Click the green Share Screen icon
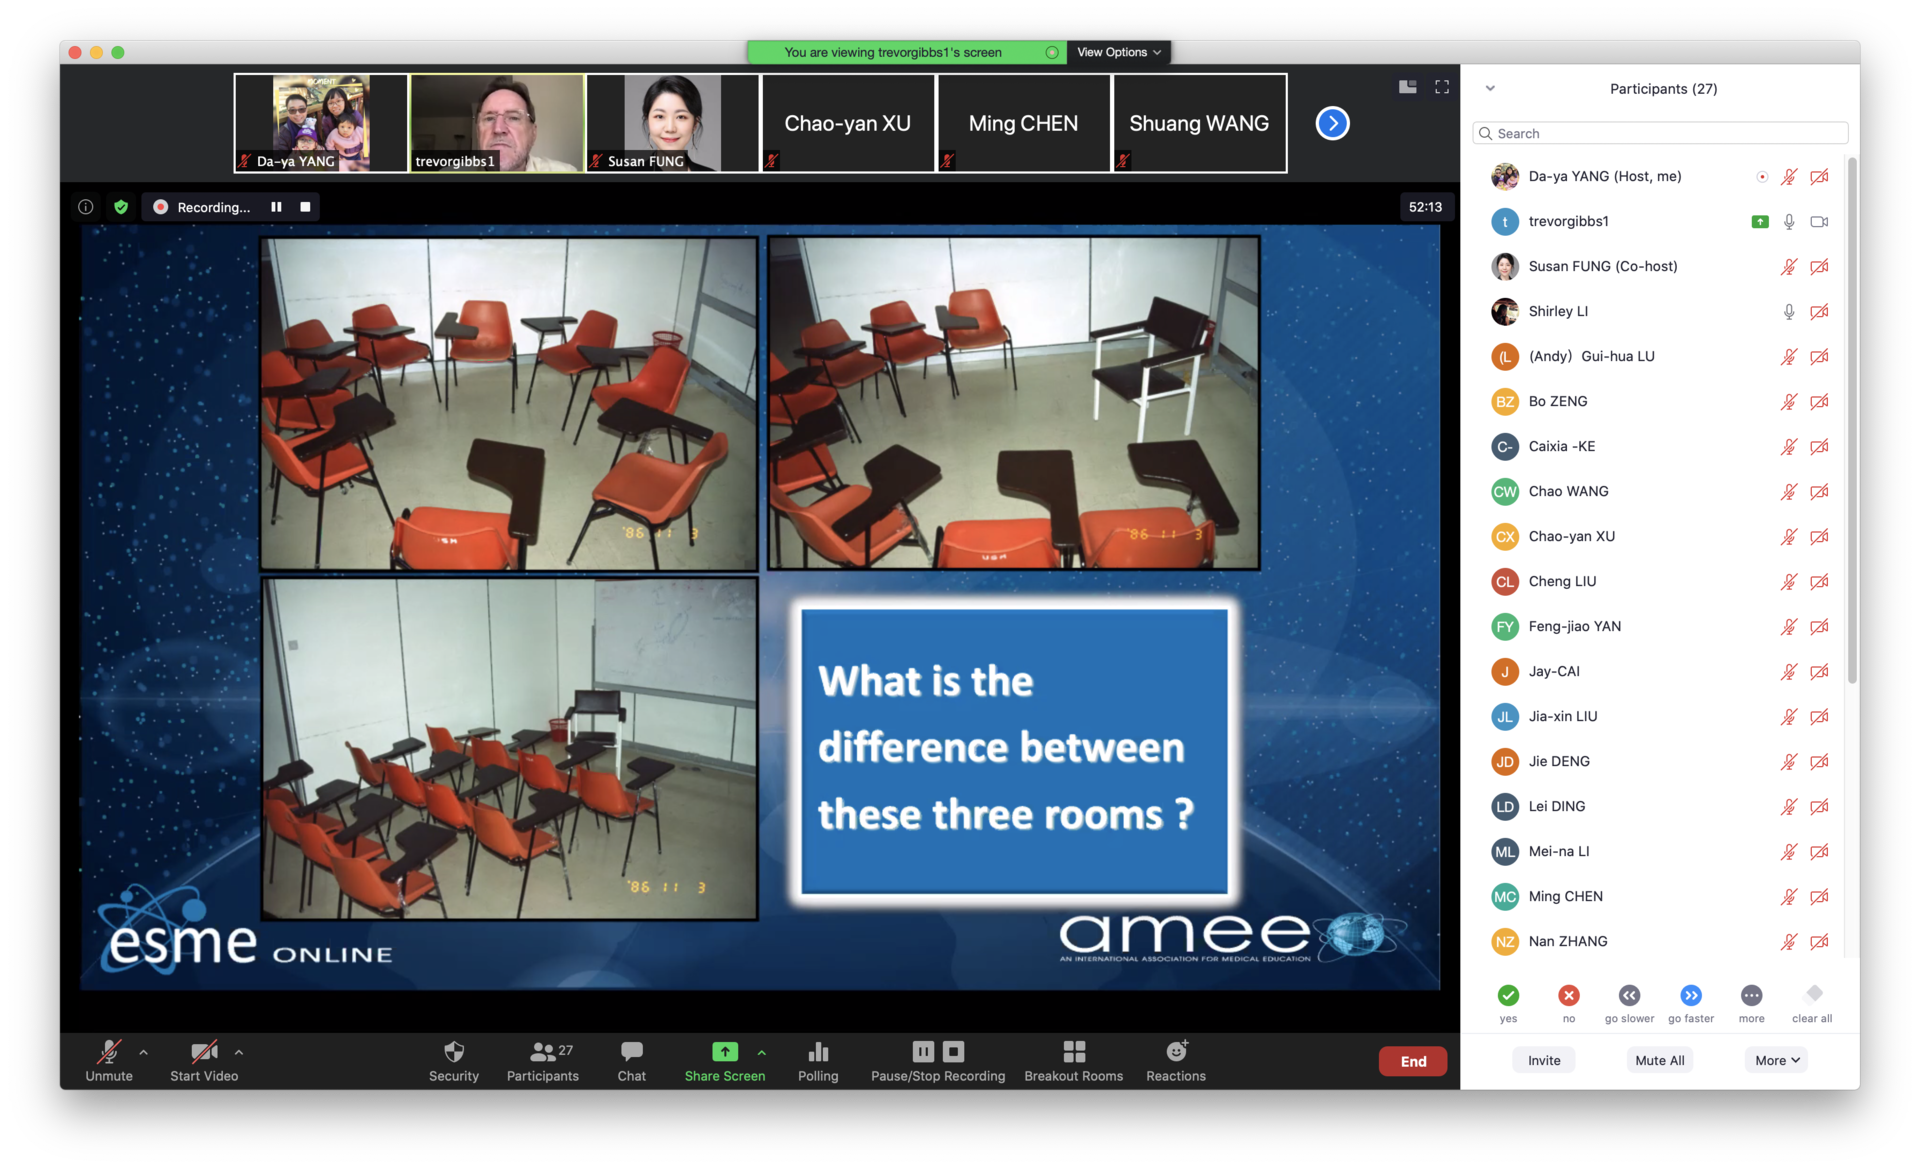The width and height of the screenshot is (1920, 1169). point(724,1052)
